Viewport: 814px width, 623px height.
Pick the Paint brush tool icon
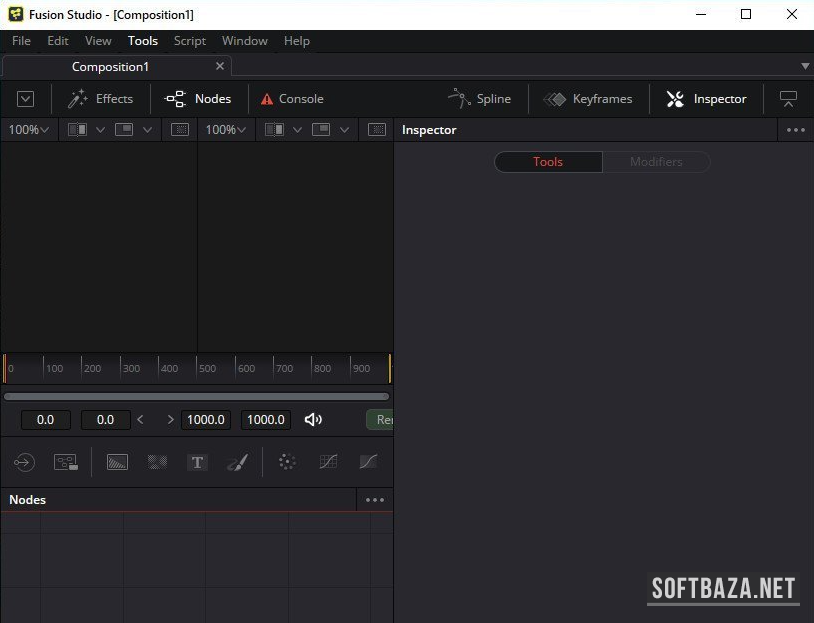point(237,462)
